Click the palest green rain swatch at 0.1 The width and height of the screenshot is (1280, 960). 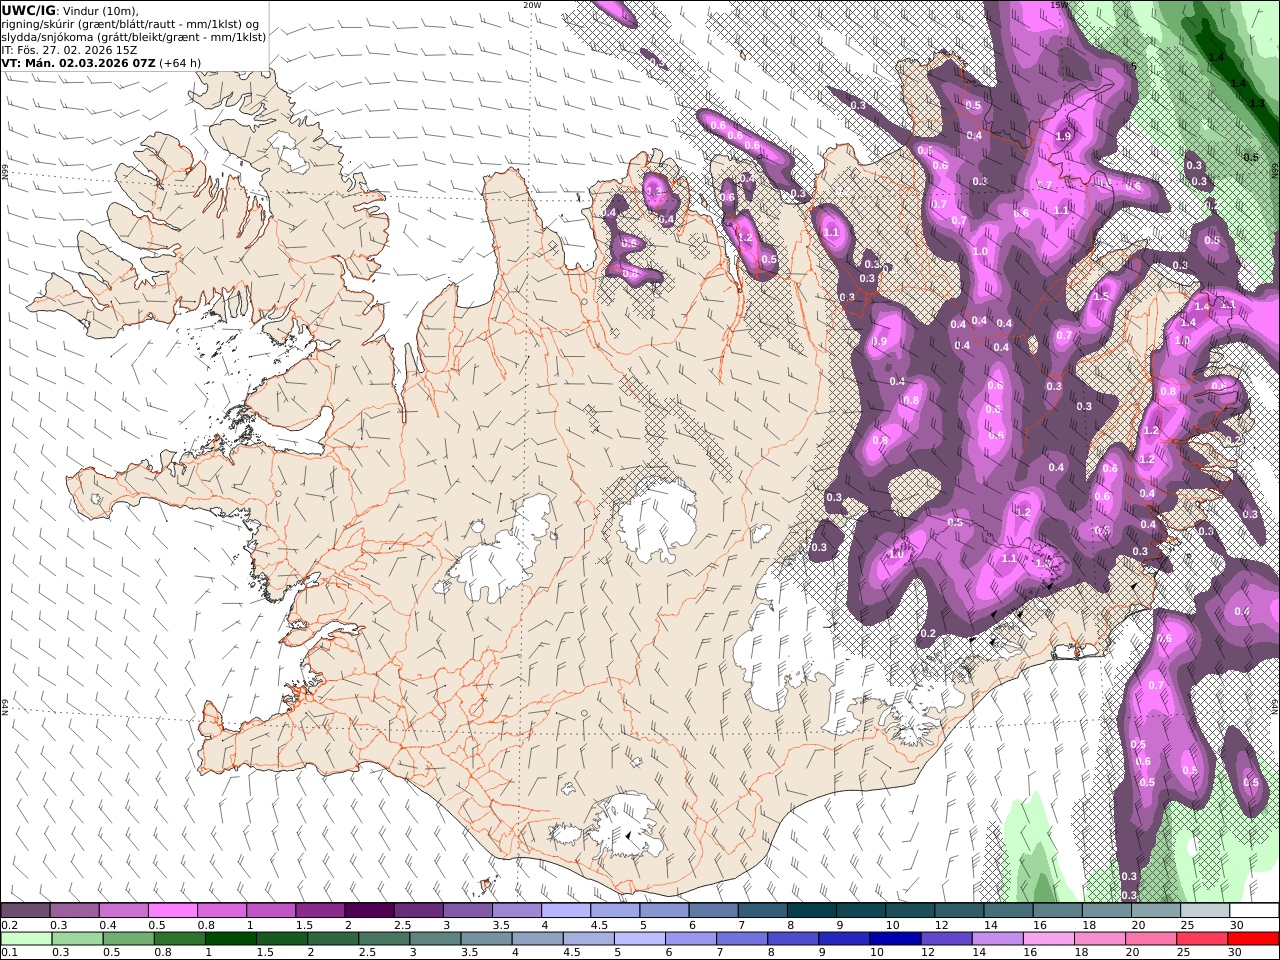[x=26, y=939]
